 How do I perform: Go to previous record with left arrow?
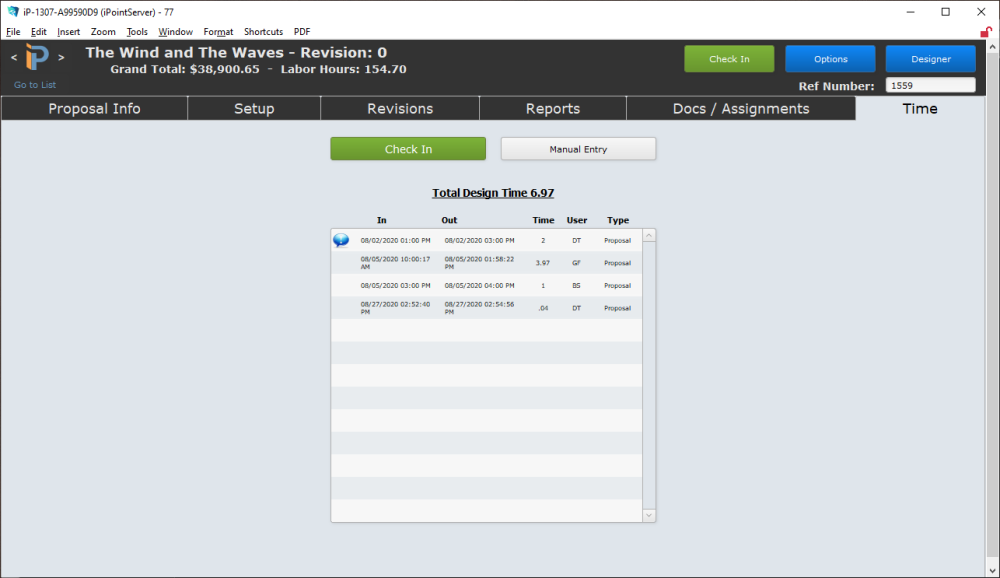(x=14, y=57)
